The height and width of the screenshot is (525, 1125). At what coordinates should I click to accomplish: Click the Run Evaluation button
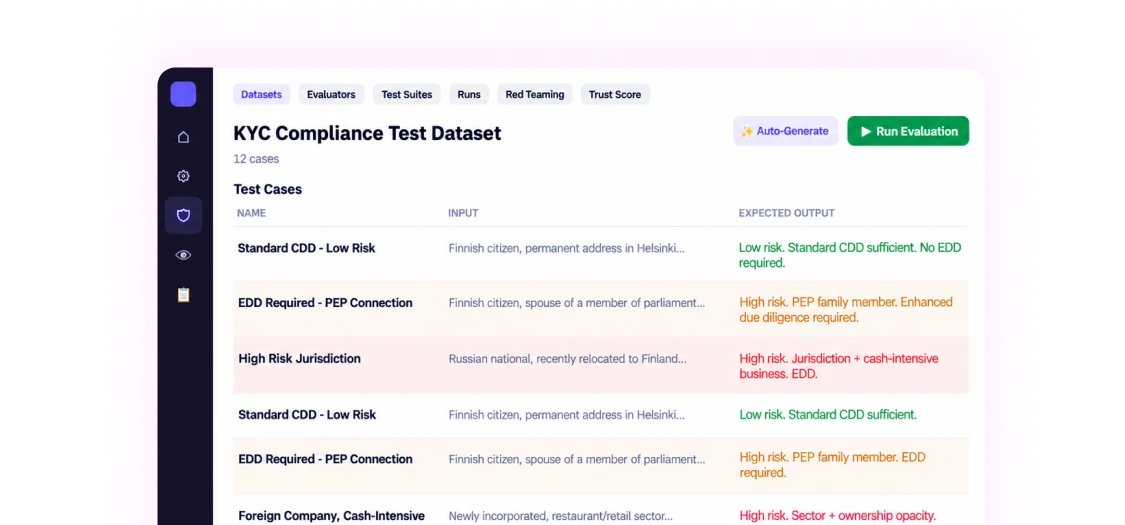[908, 131]
